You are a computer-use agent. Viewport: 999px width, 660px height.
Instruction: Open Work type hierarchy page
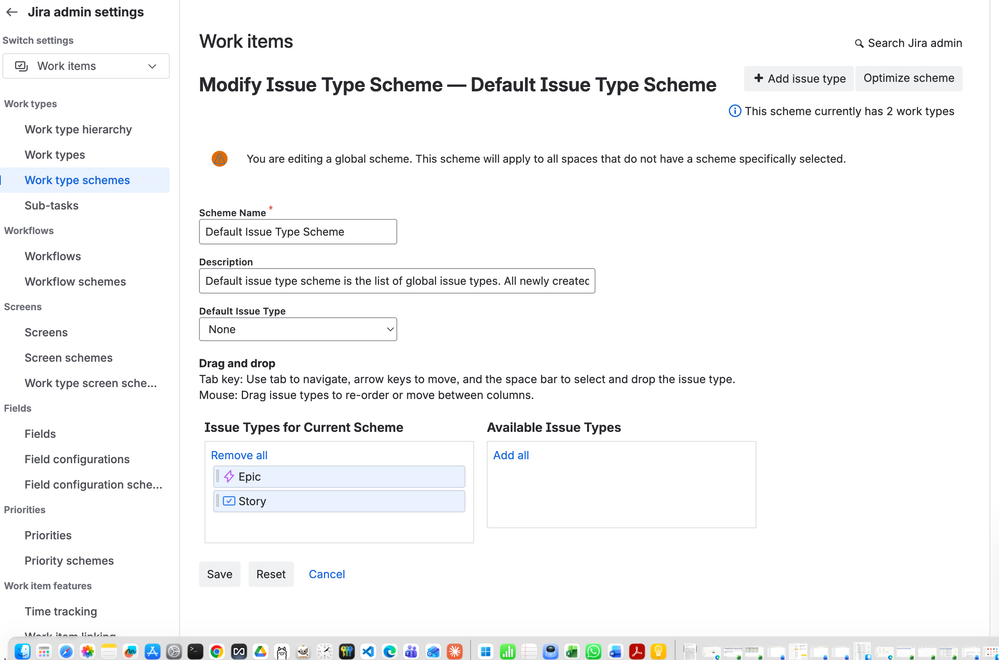click(x=78, y=129)
